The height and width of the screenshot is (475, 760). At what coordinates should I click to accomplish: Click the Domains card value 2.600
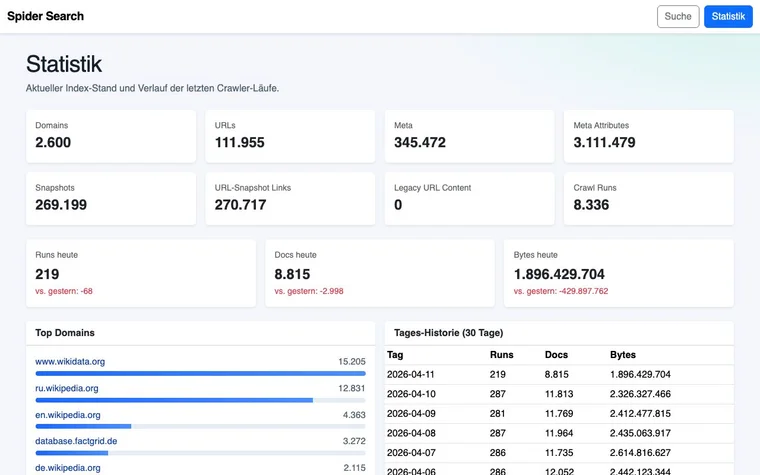53,142
